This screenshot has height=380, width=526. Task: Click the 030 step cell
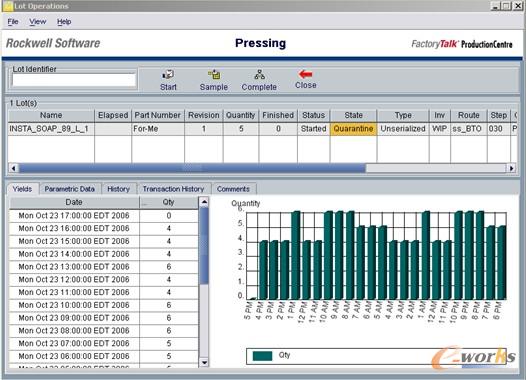point(499,129)
